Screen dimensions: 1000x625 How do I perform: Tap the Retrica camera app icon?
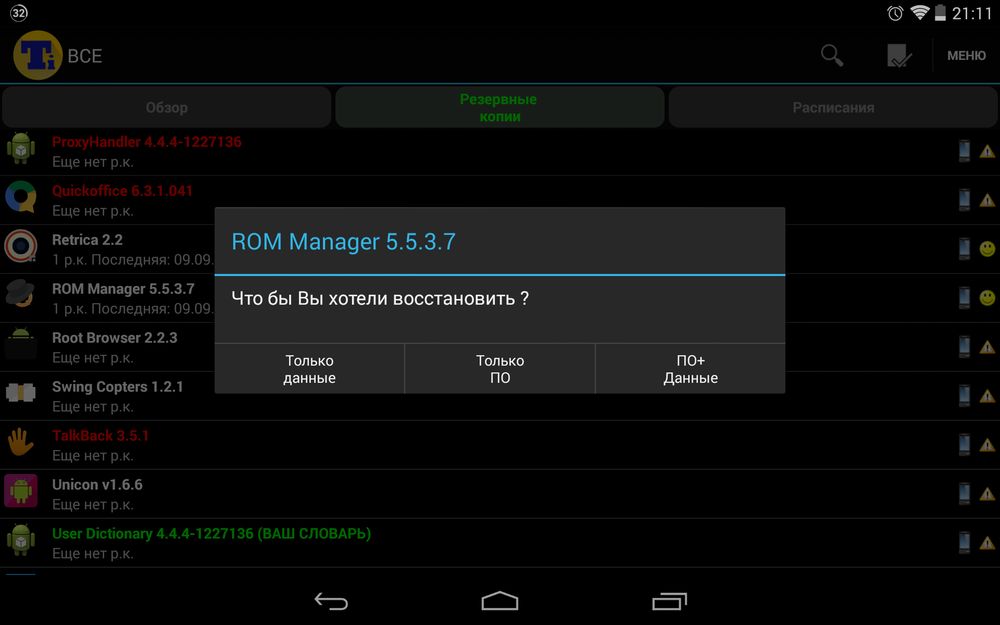point(20,246)
